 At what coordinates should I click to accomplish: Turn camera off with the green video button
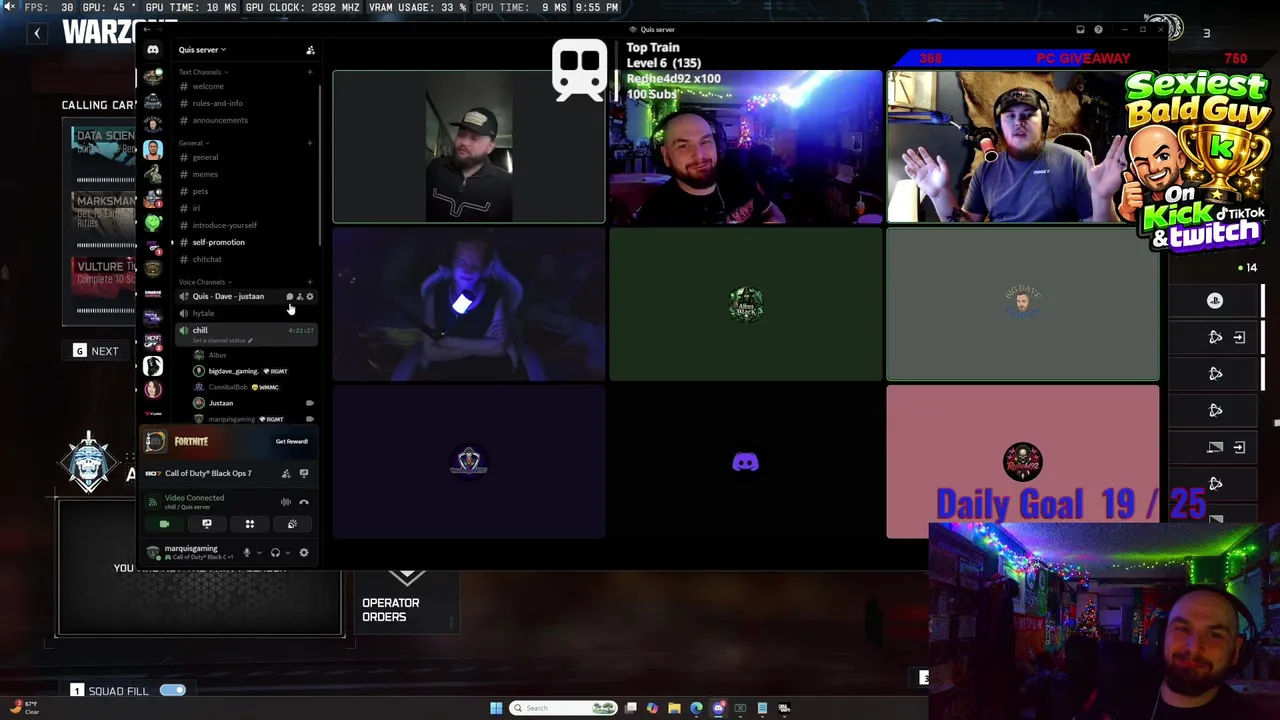[x=164, y=524]
